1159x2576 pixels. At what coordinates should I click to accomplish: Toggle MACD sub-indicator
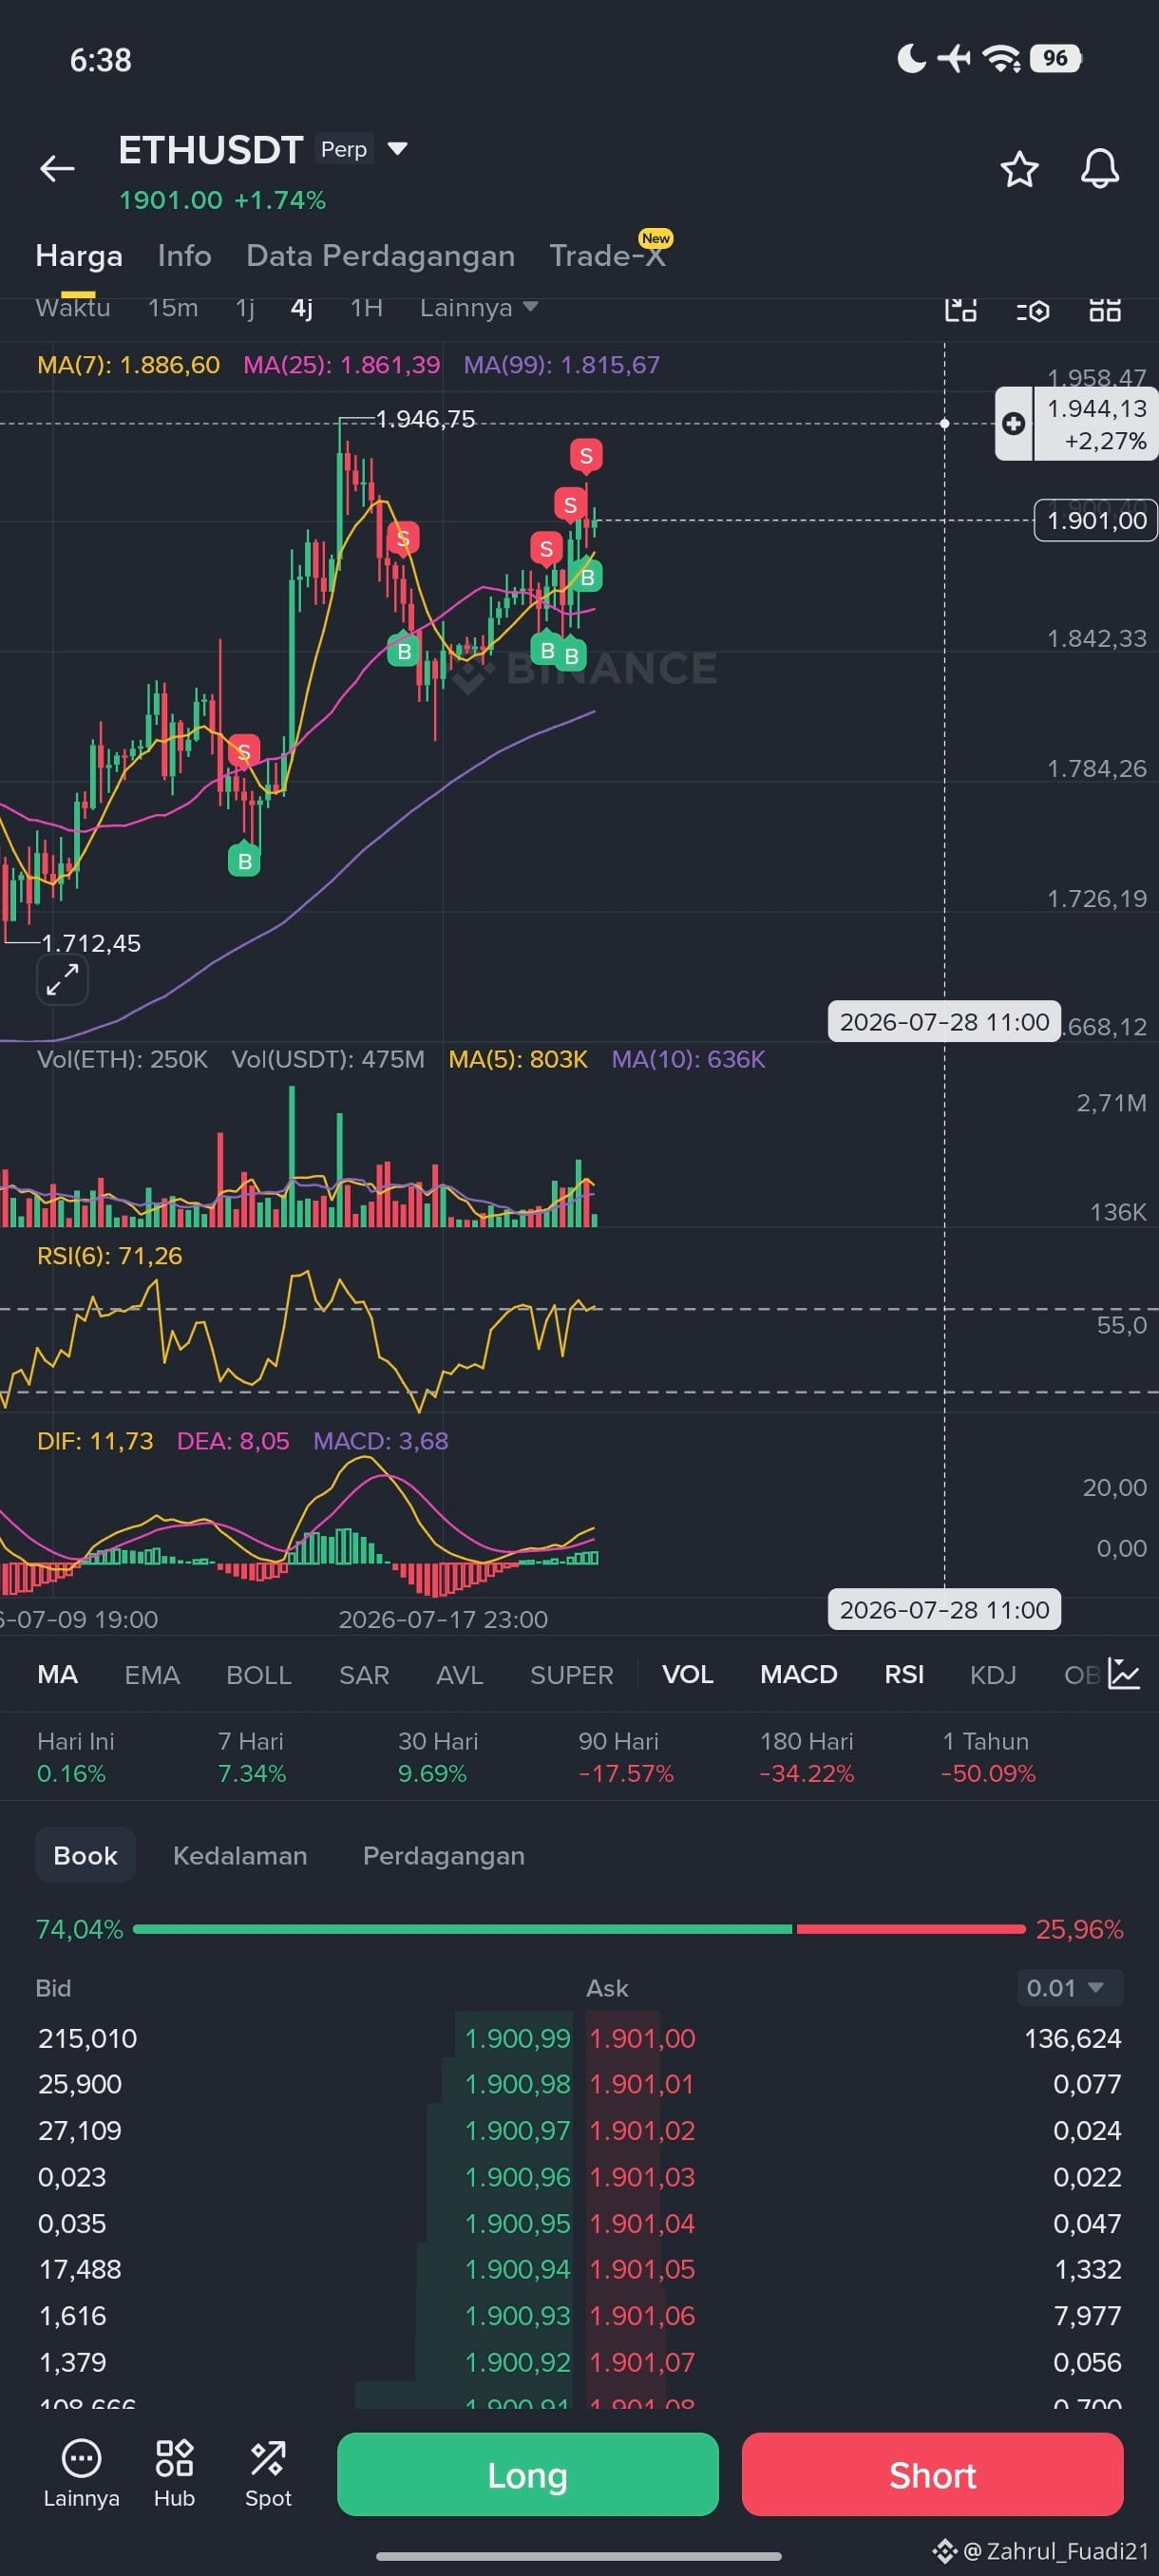(x=799, y=1675)
